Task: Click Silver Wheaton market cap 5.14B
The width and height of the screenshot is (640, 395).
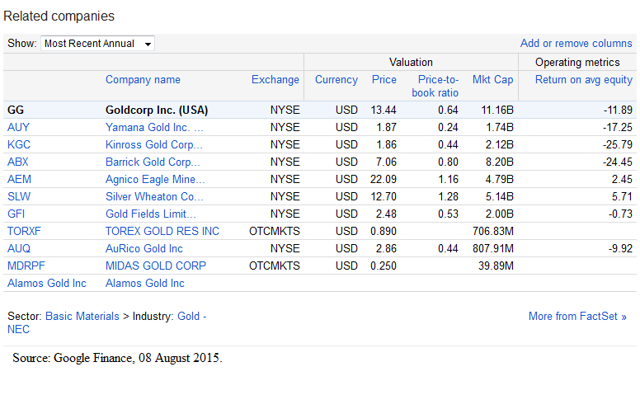Action: 500,197
